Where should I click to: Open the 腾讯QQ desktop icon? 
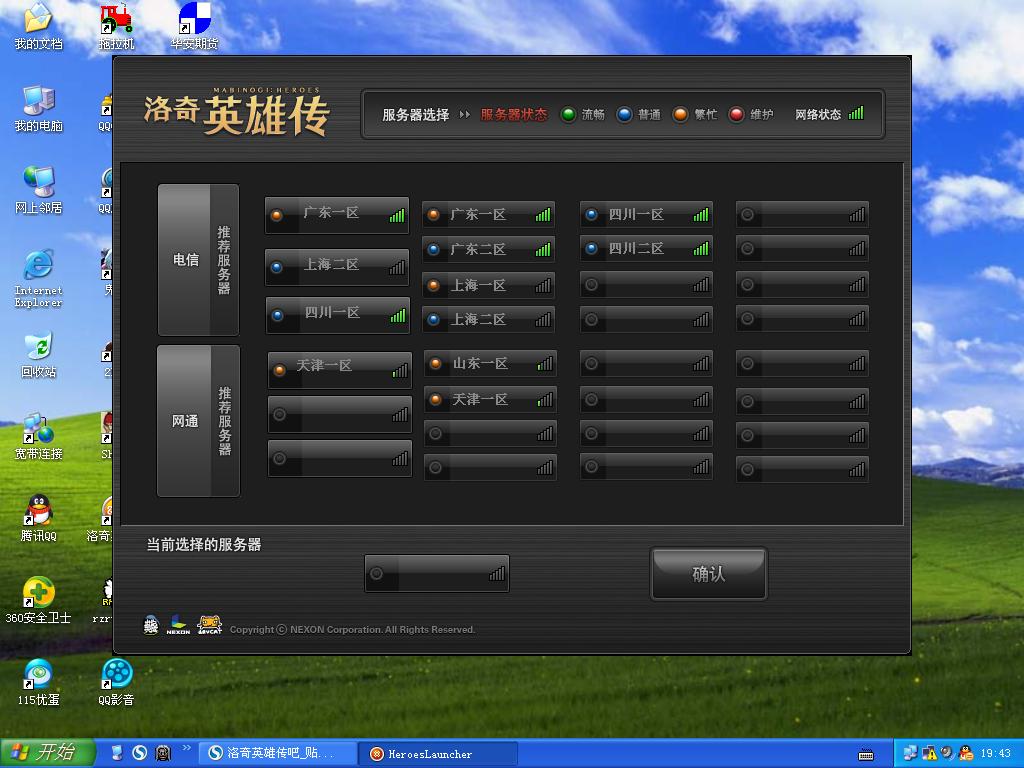point(39,518)
